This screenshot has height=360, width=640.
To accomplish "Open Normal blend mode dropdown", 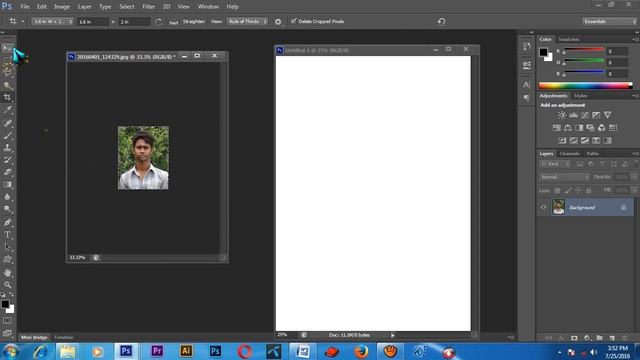I will coord(564,177).
